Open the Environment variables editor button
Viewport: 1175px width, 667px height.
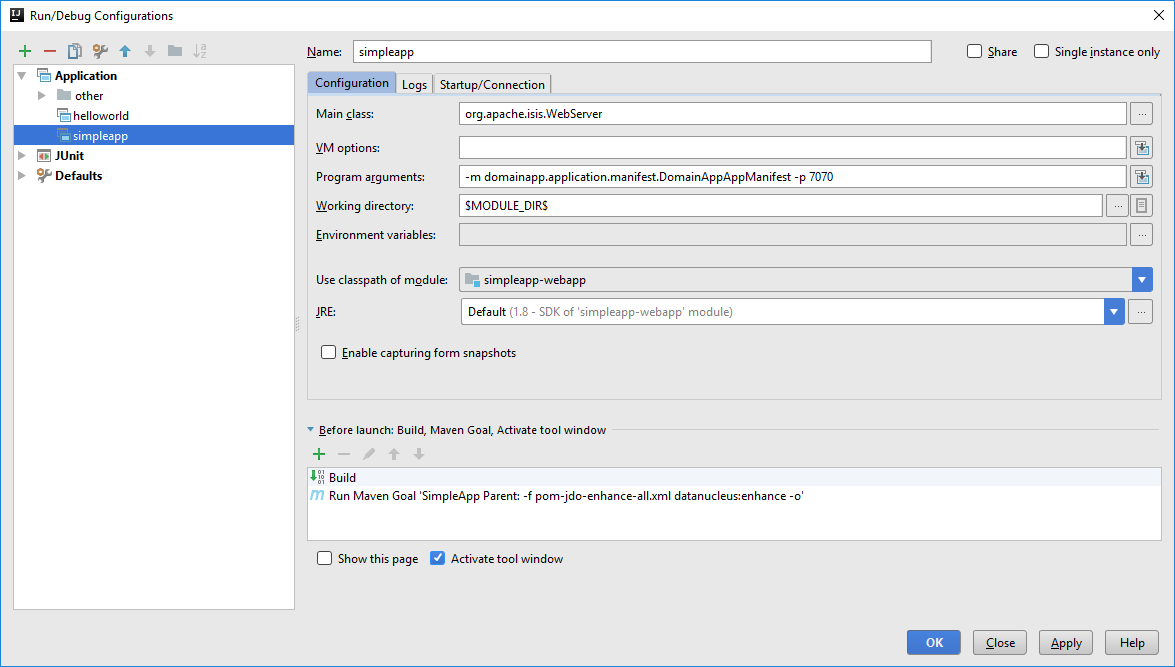click(x=1141, y=235)
